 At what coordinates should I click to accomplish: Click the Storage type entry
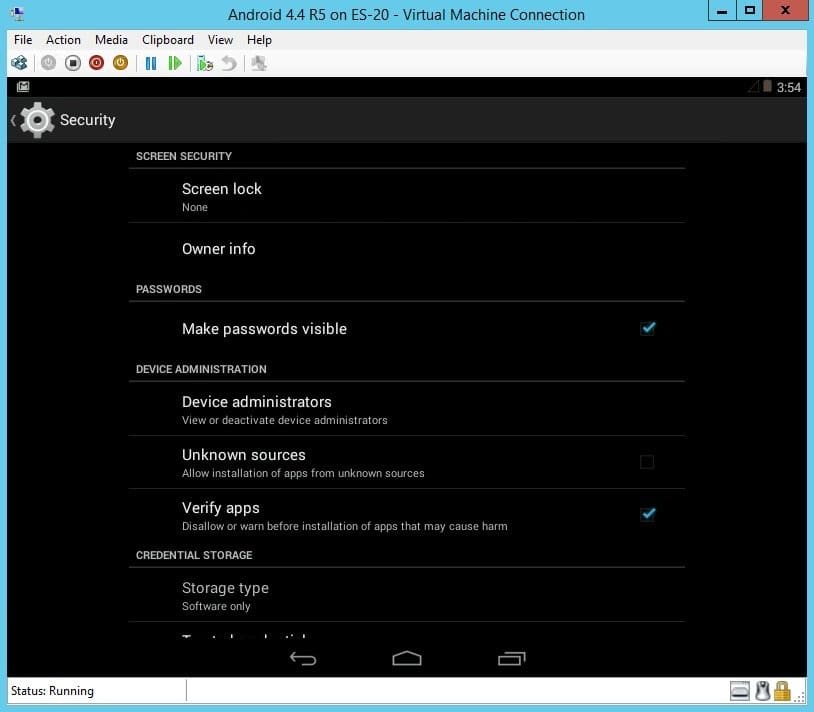[x=406, y=595]
